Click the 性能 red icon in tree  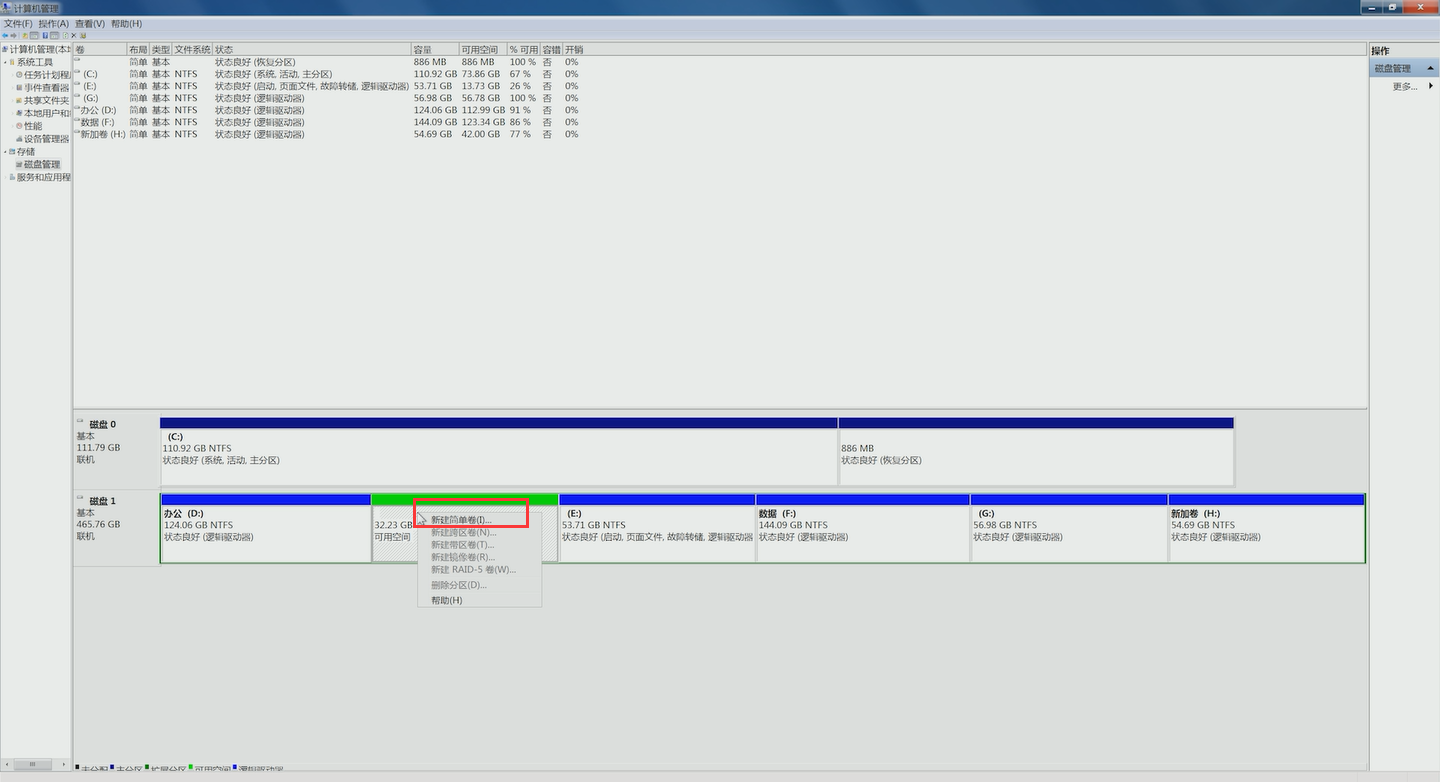click(19, 125)
